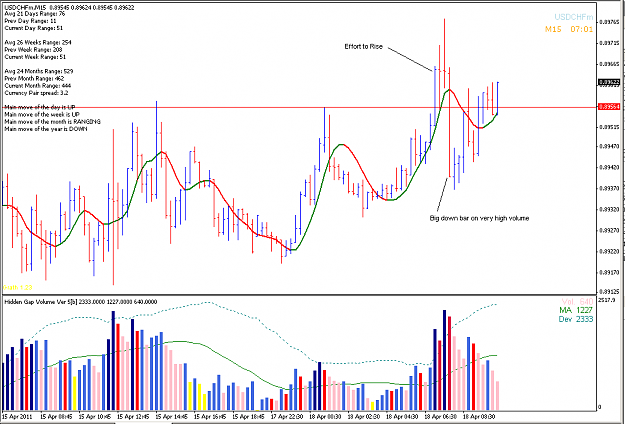625x424 pixels.
Task: Click the 0.89320 price axis label
Action: click(610, 210)
